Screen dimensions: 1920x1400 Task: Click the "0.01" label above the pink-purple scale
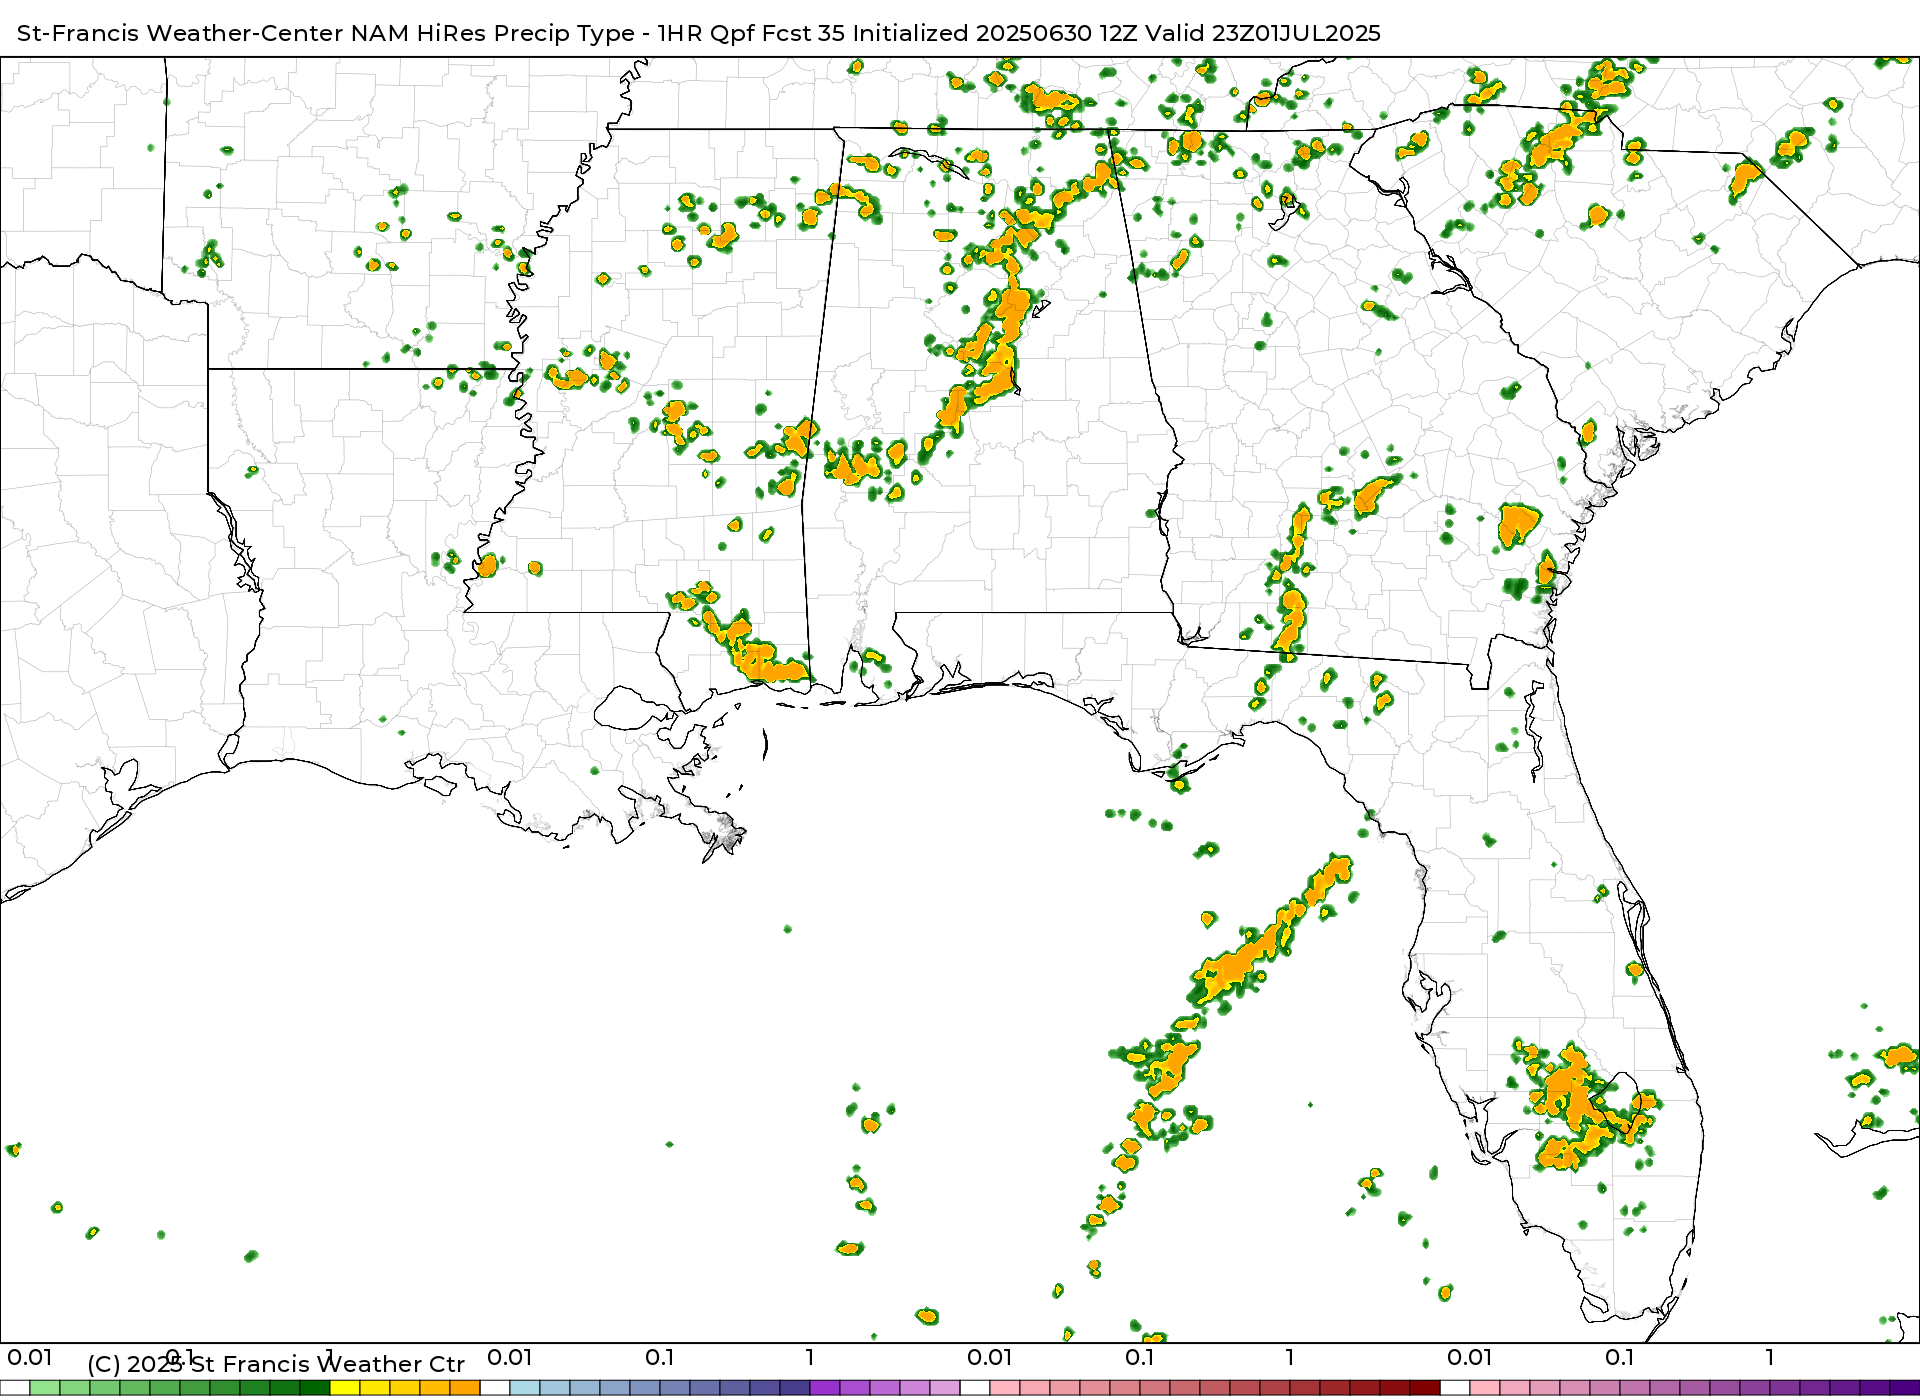click(1470, 1358)
